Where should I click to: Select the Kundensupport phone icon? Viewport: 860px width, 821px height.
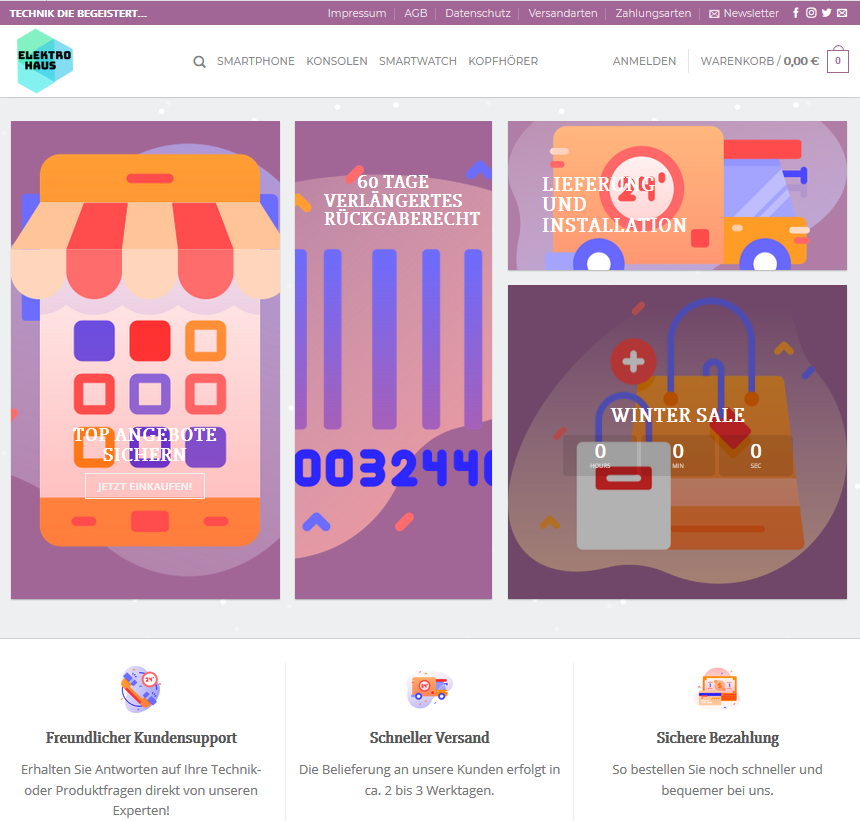point(140,689)
